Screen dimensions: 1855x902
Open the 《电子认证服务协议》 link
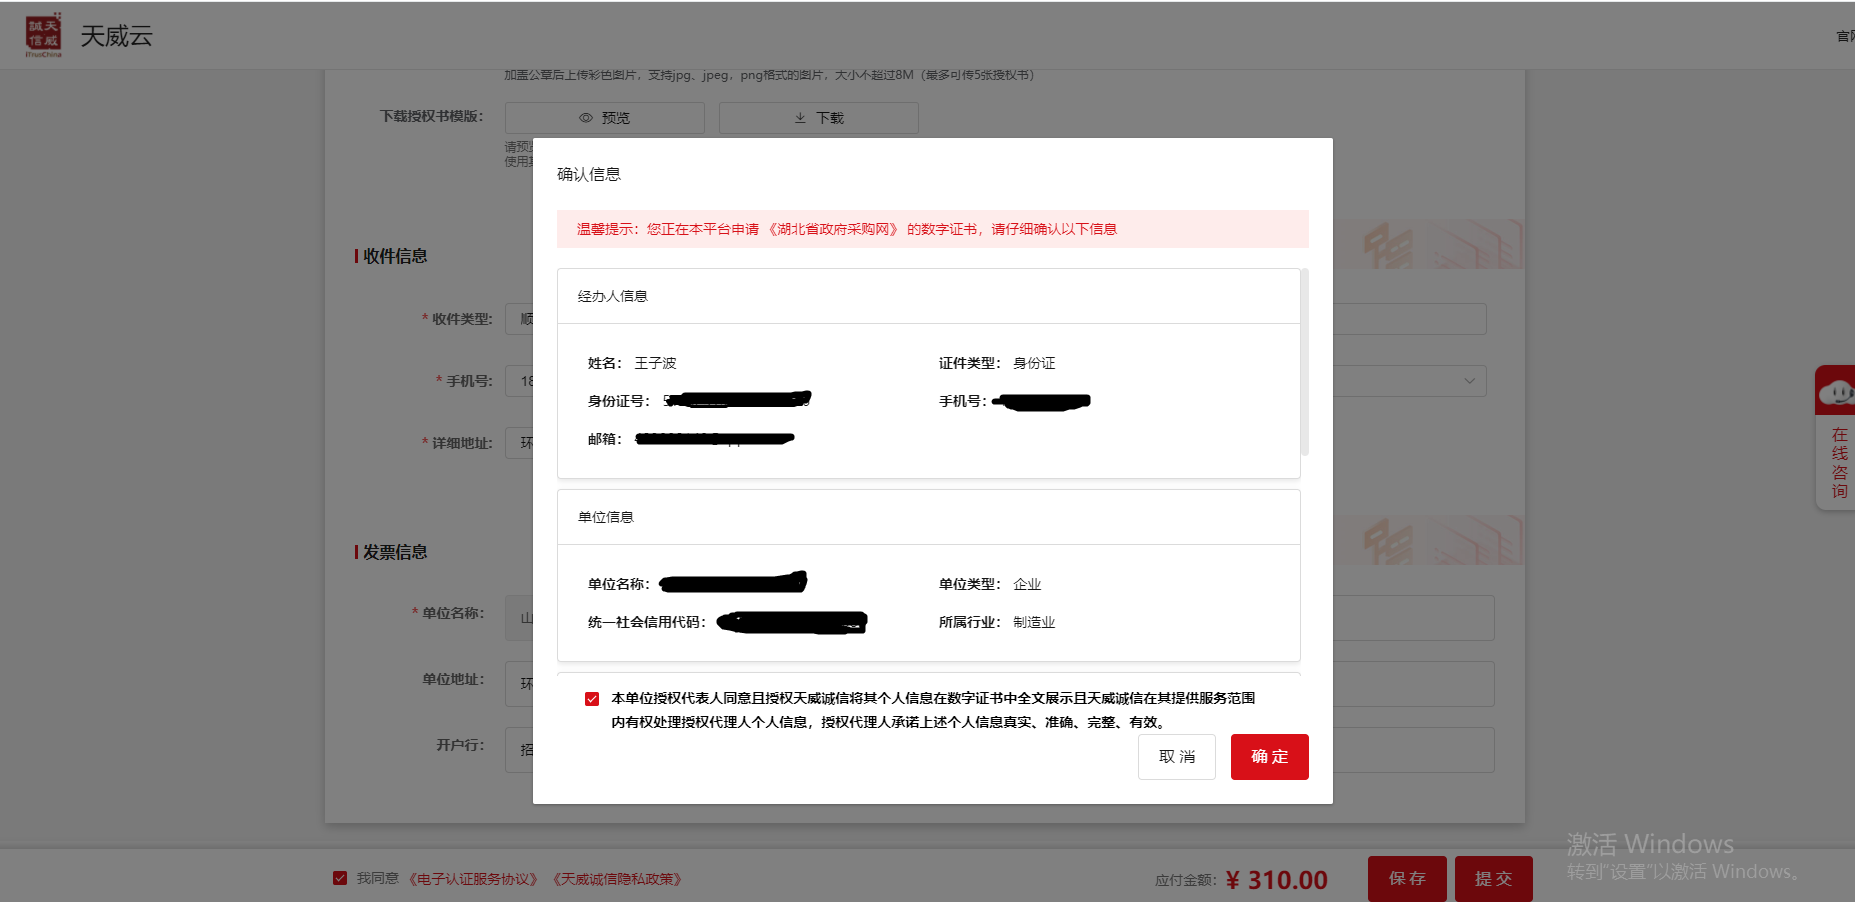[473, 879]
